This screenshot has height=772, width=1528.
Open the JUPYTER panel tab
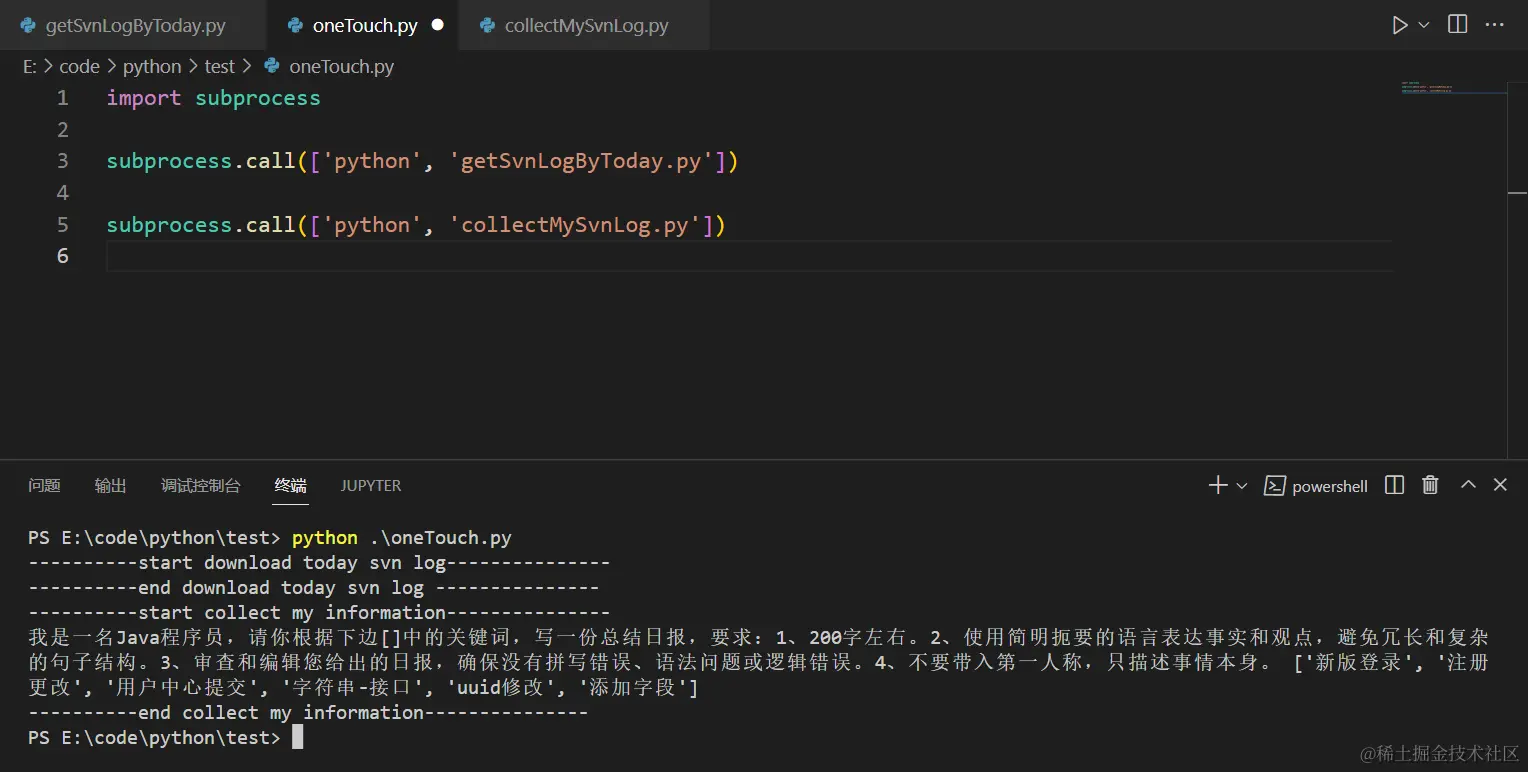370,486
